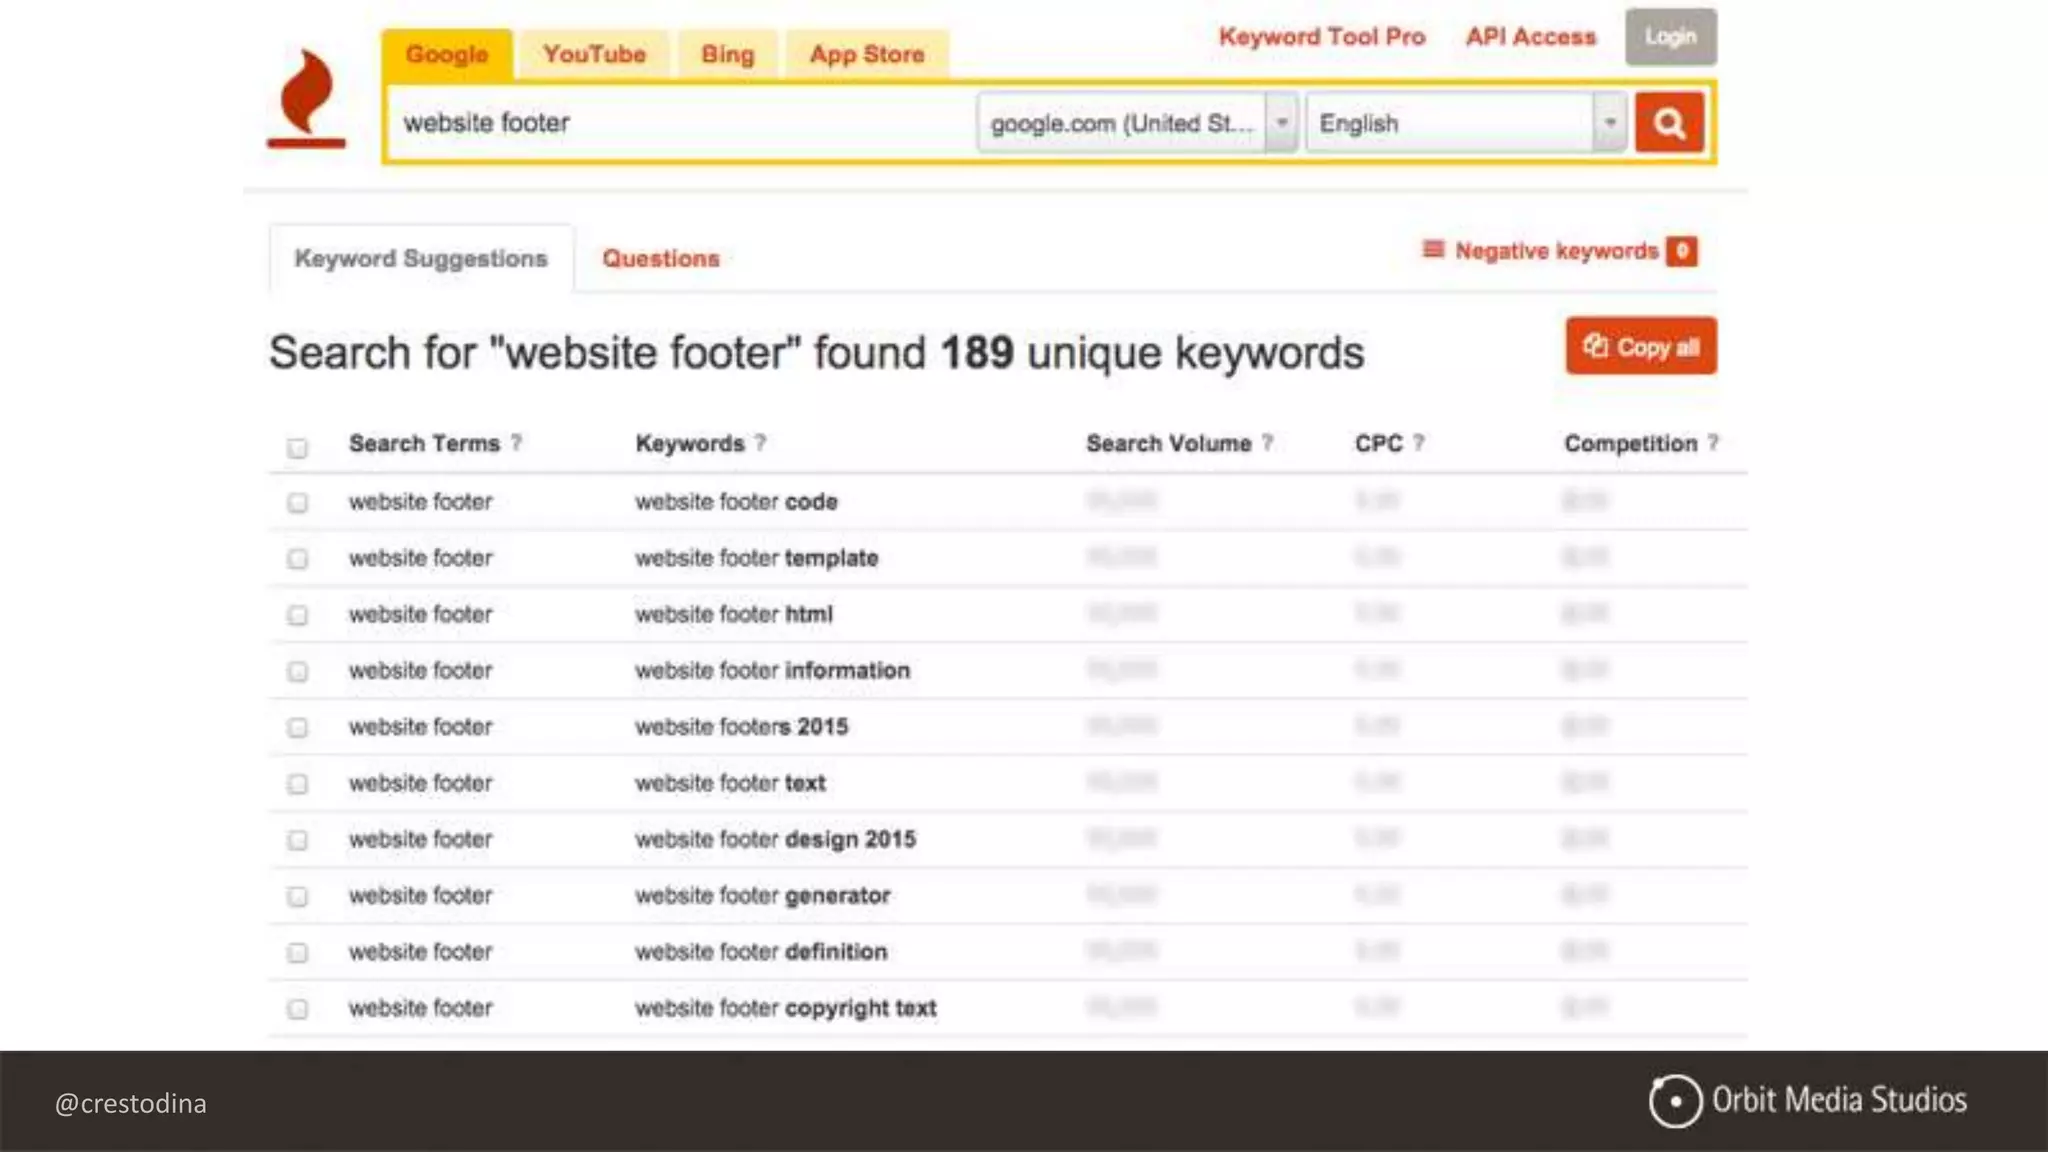This screenshot has width=2048, height=1152.
Task: Open Keyword Tool Pro link
Action: pos(1321,37)
